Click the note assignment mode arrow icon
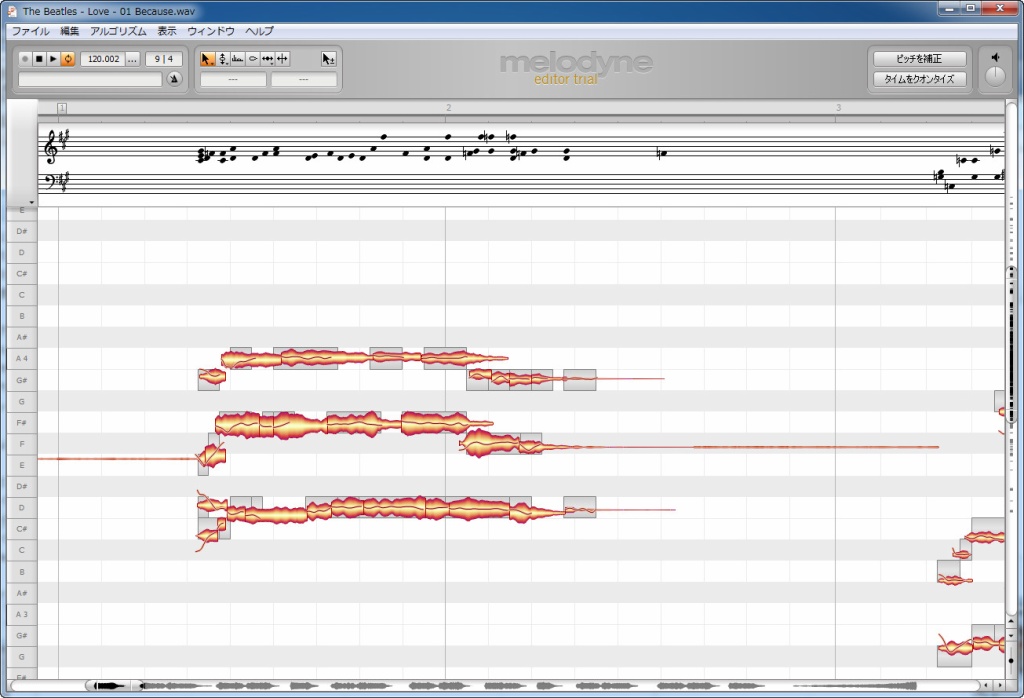 click(328, 59)
